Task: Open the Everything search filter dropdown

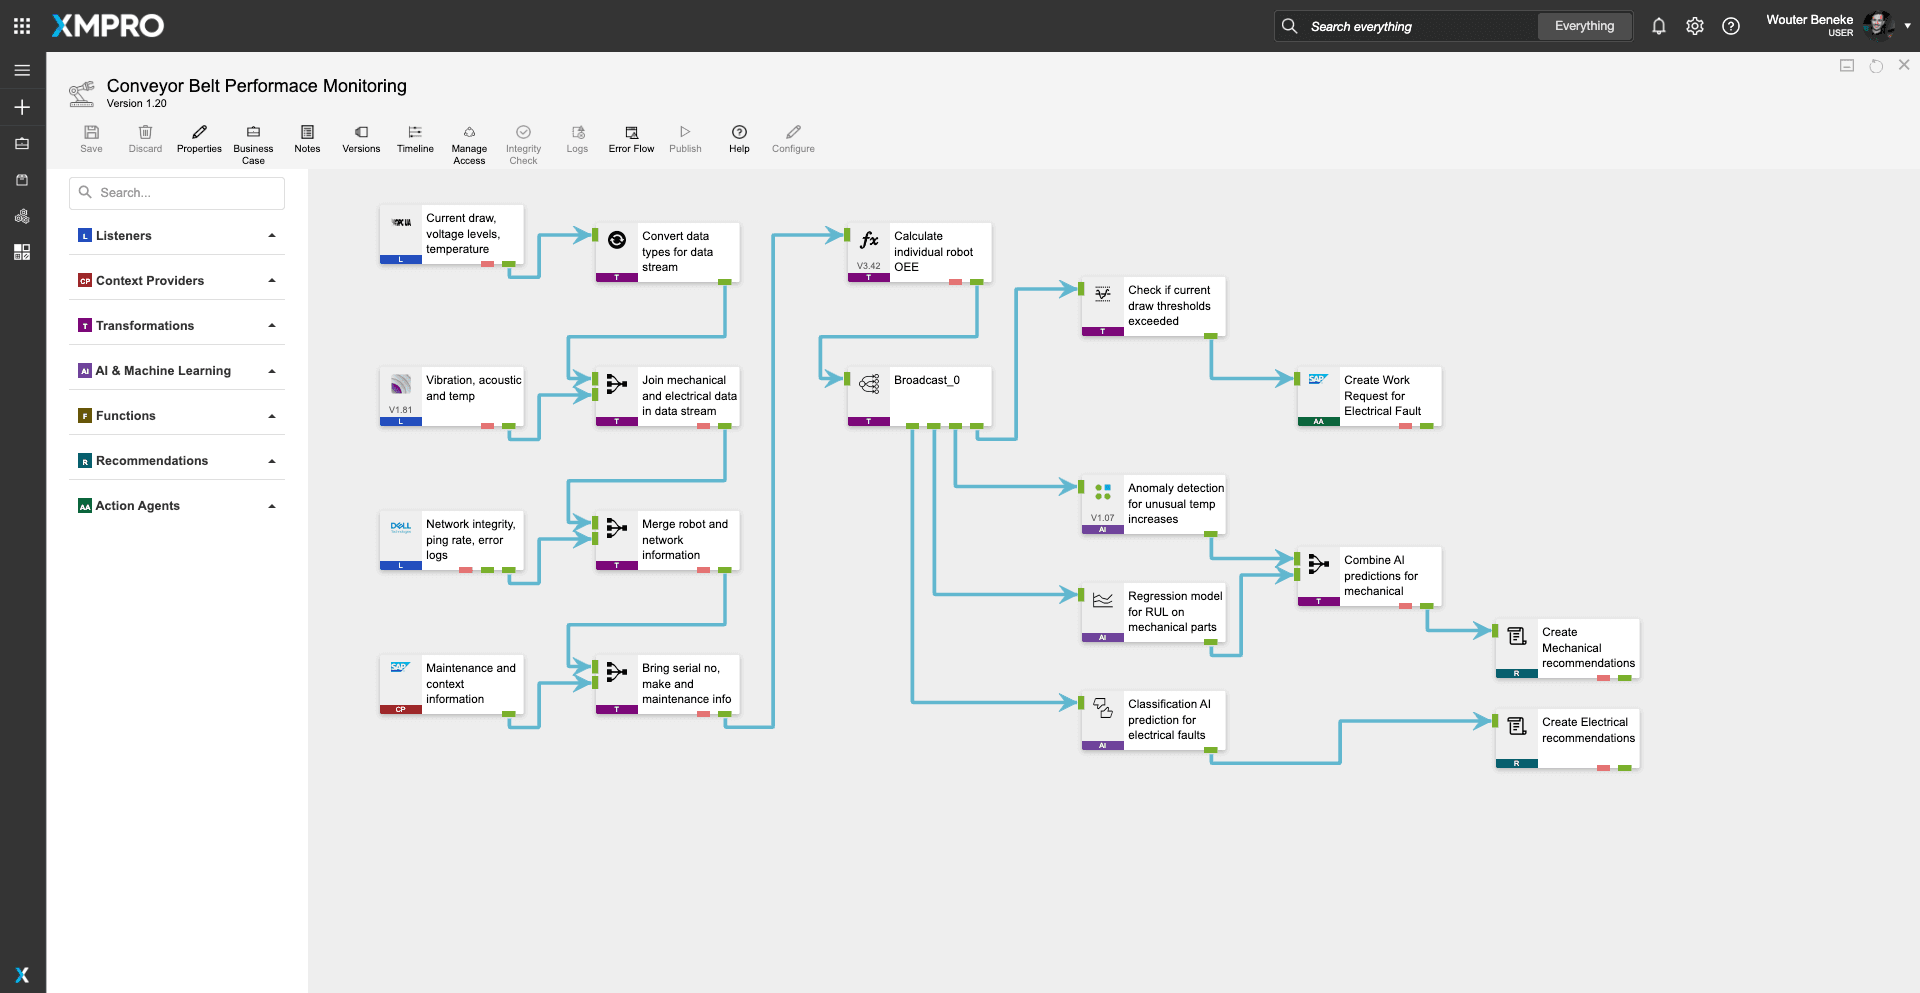Action: (x=1584, y=26)
